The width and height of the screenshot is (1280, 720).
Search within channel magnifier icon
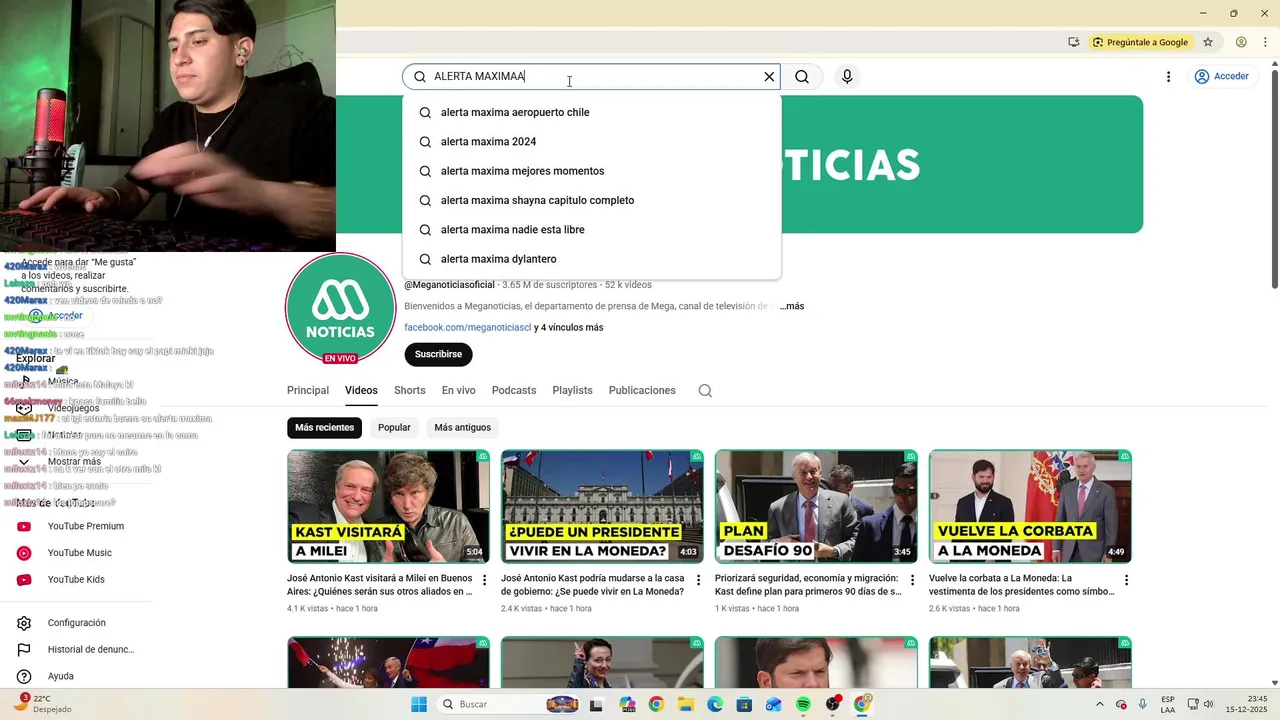pos(705,391)
